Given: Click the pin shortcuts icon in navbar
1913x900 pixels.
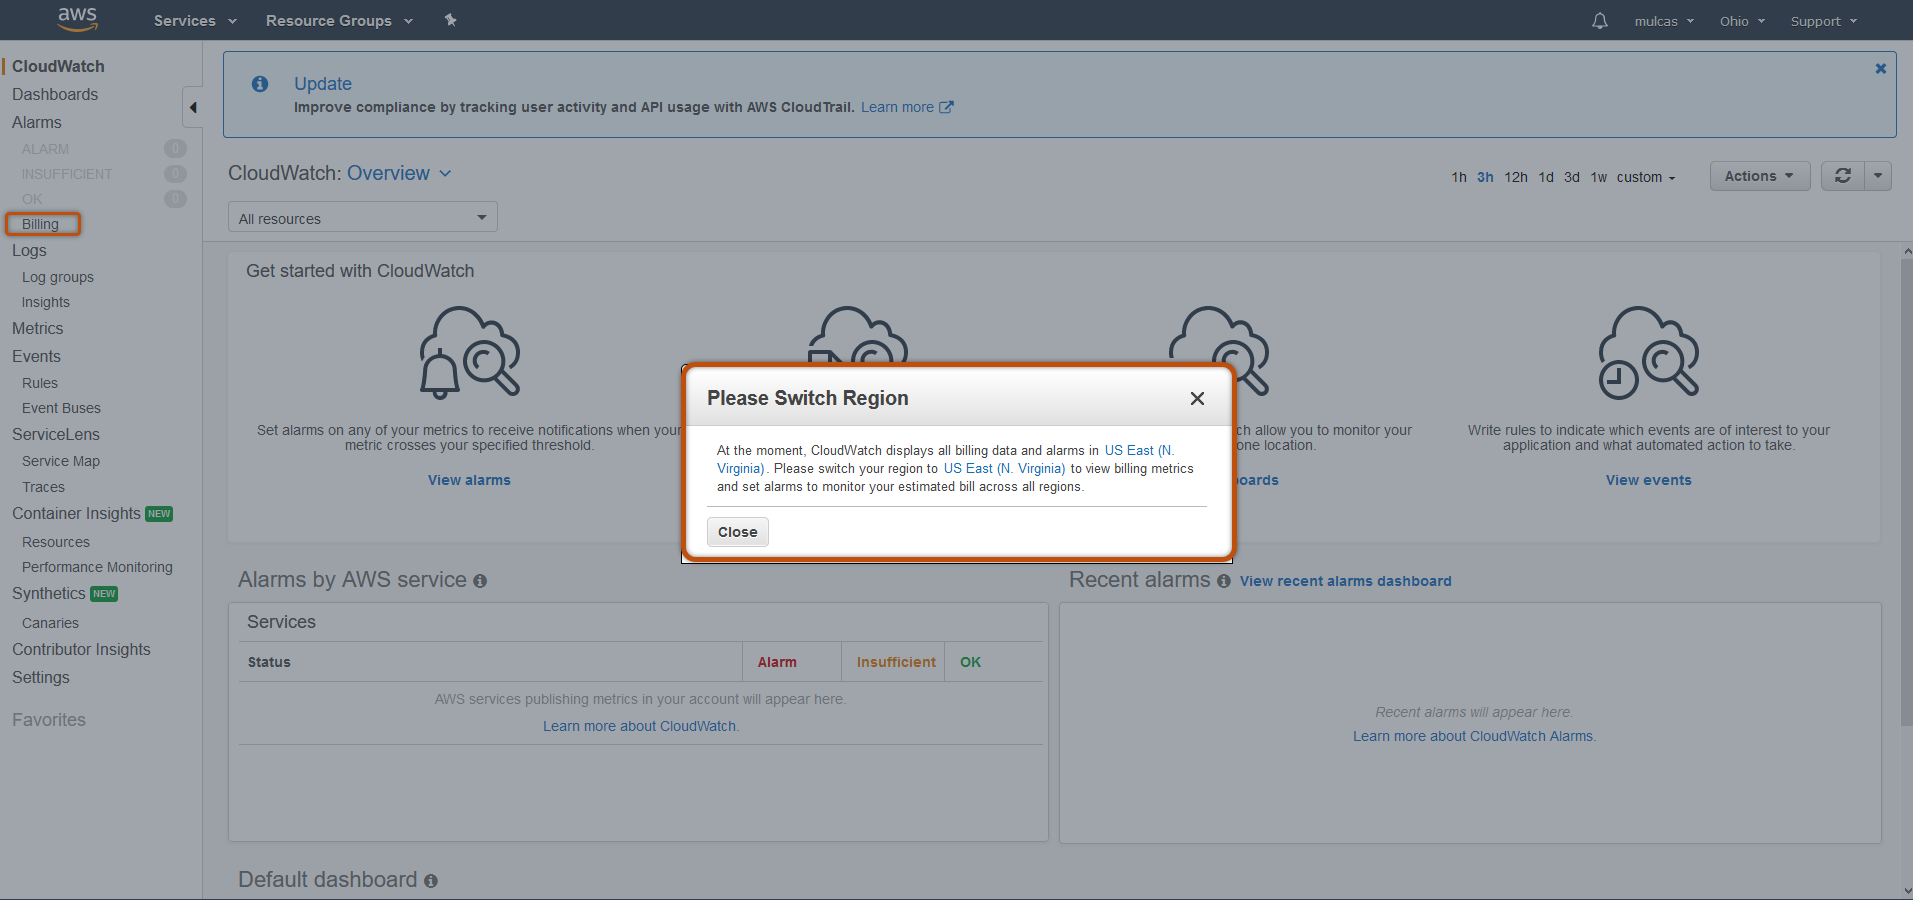Looking at the screenshot, I should coord(450,20).
